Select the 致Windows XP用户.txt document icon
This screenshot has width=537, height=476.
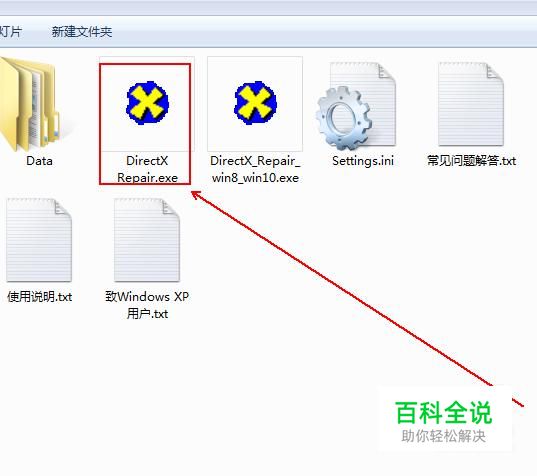pos(147,240)
